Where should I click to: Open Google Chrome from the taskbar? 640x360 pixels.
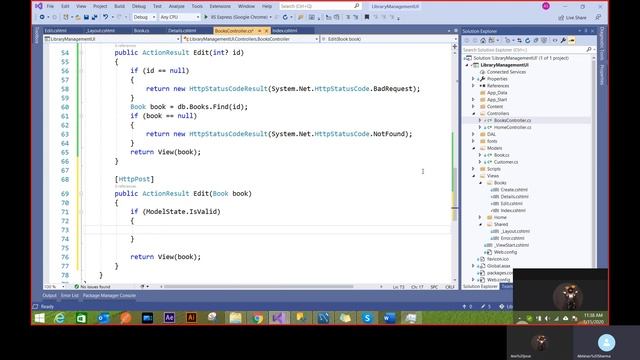click(257, 318)
